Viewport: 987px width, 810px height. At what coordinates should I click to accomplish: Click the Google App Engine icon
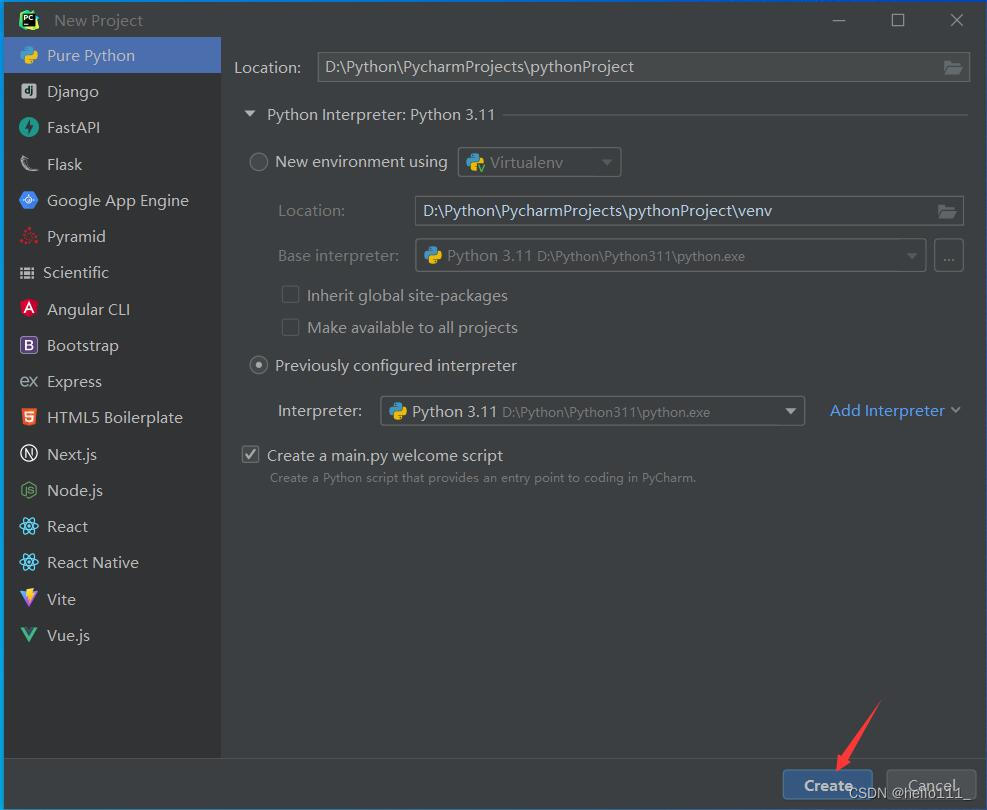[x=28, y=200]
